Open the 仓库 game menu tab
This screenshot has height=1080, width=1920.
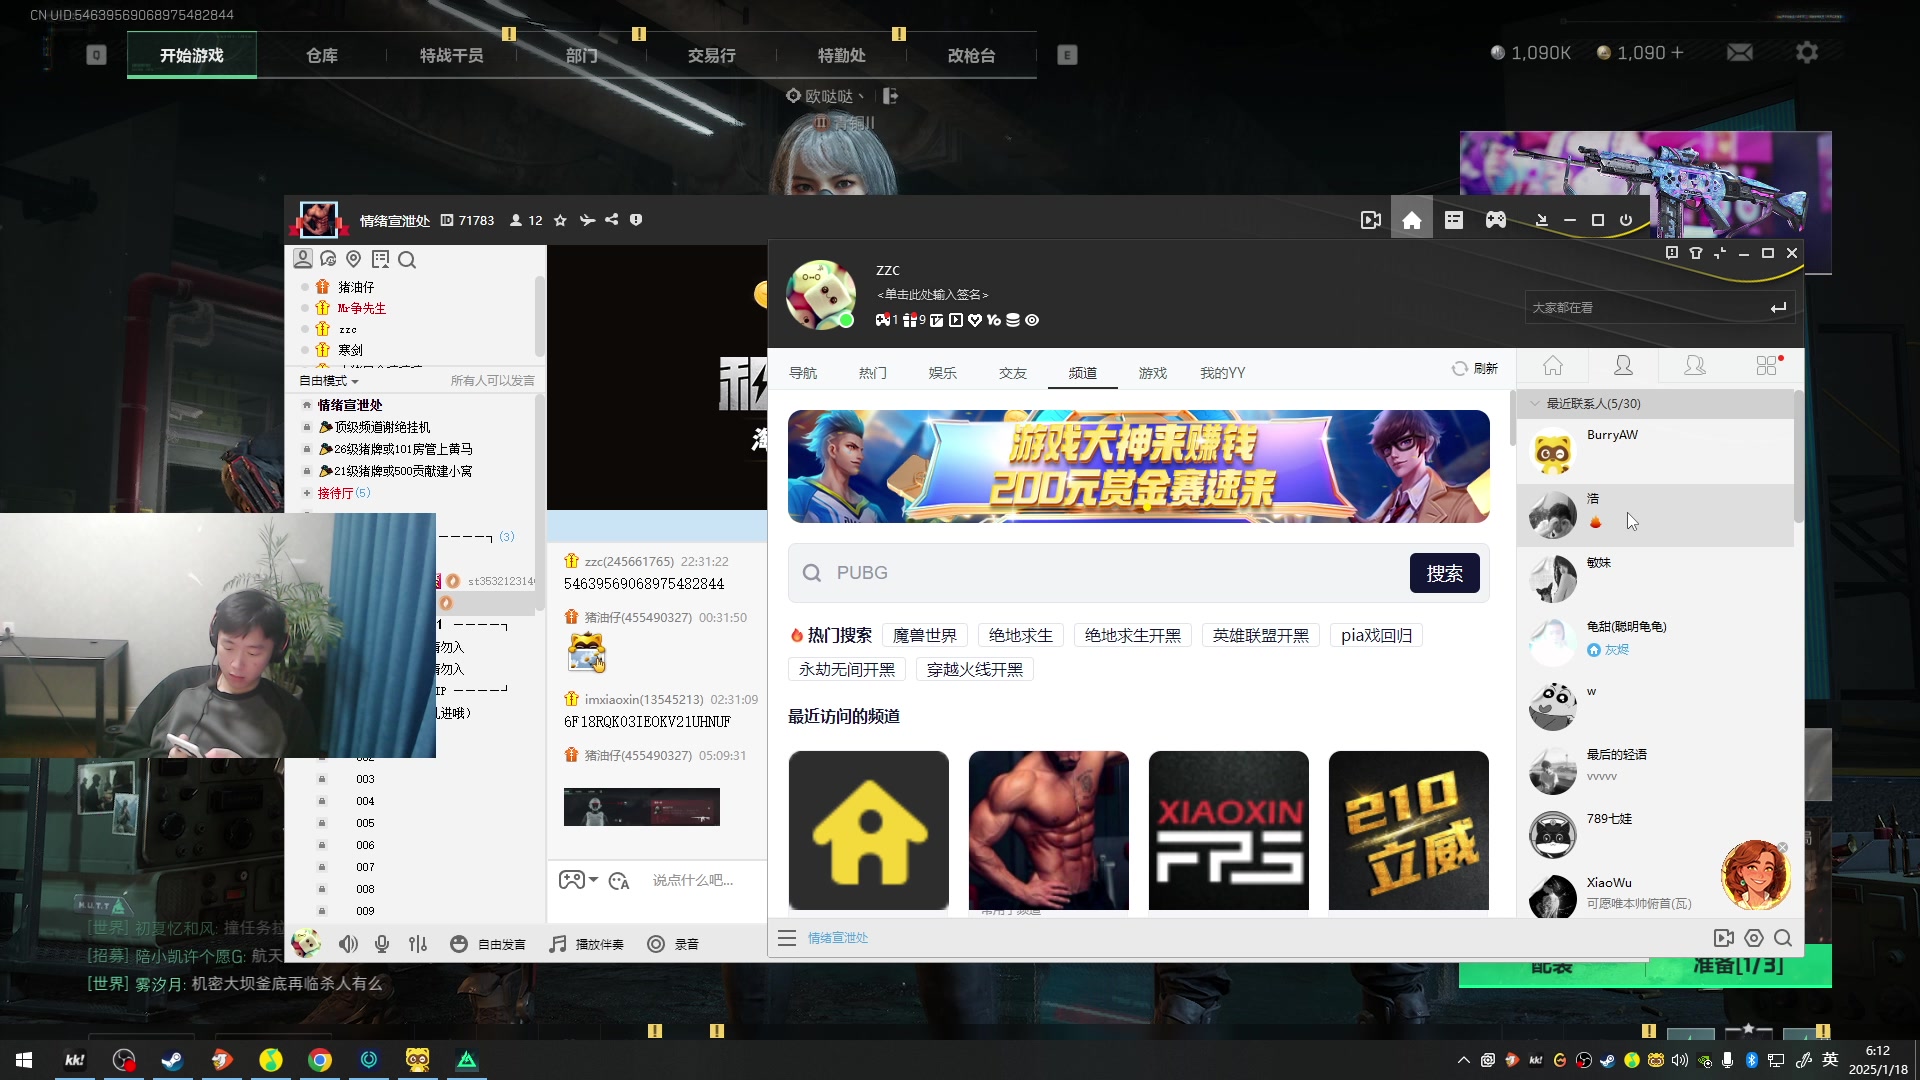[x=321, y=56]
